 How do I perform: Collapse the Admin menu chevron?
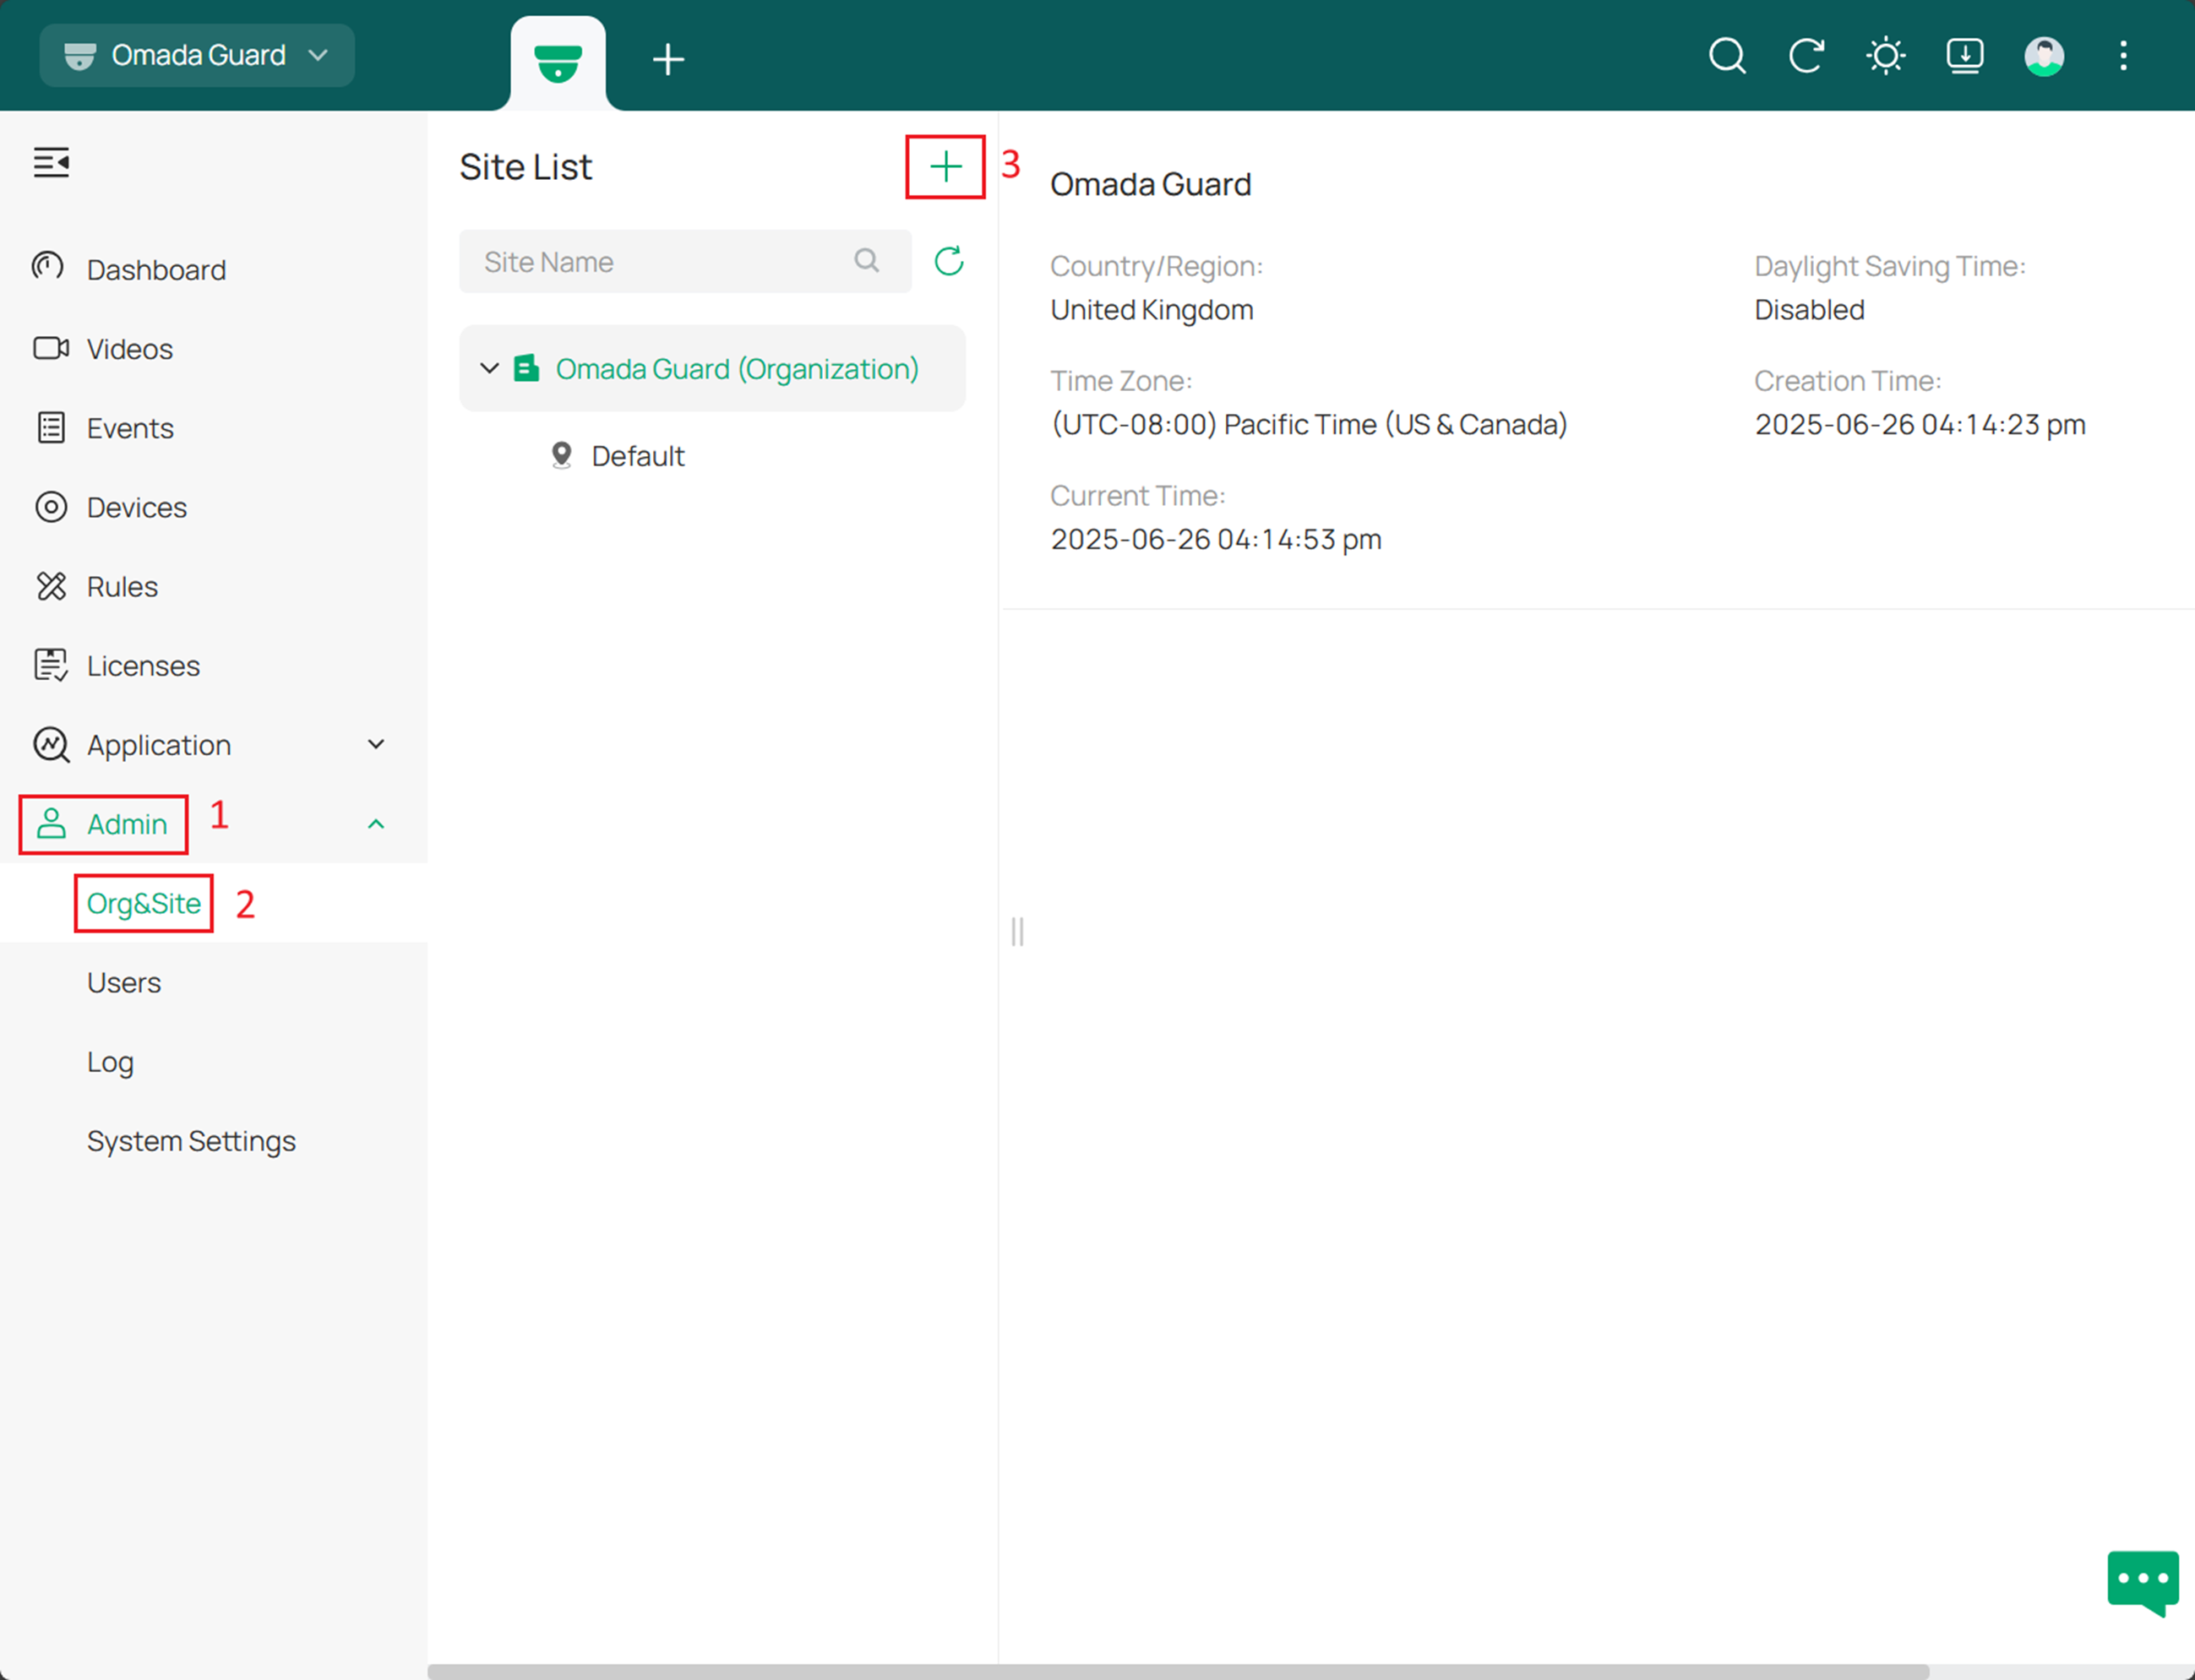click(376, 824)
